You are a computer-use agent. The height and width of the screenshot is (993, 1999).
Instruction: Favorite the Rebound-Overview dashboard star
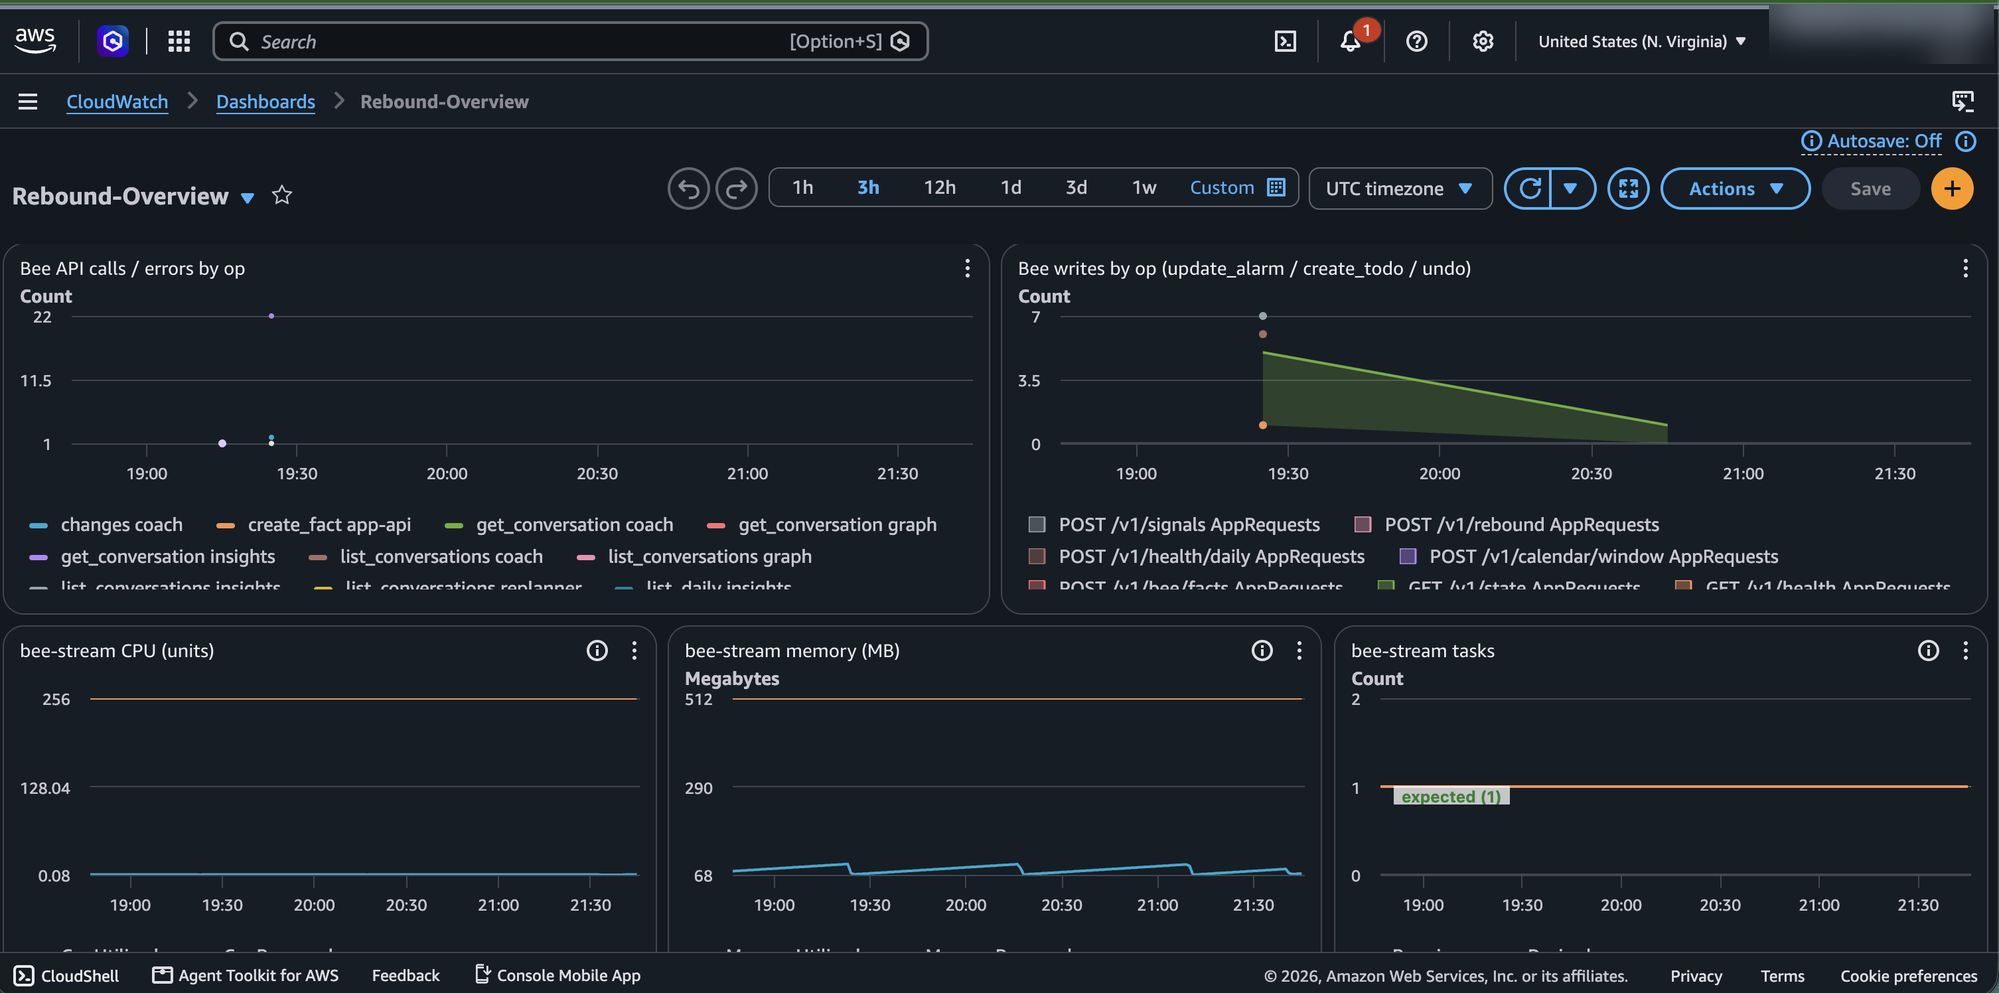282,195
